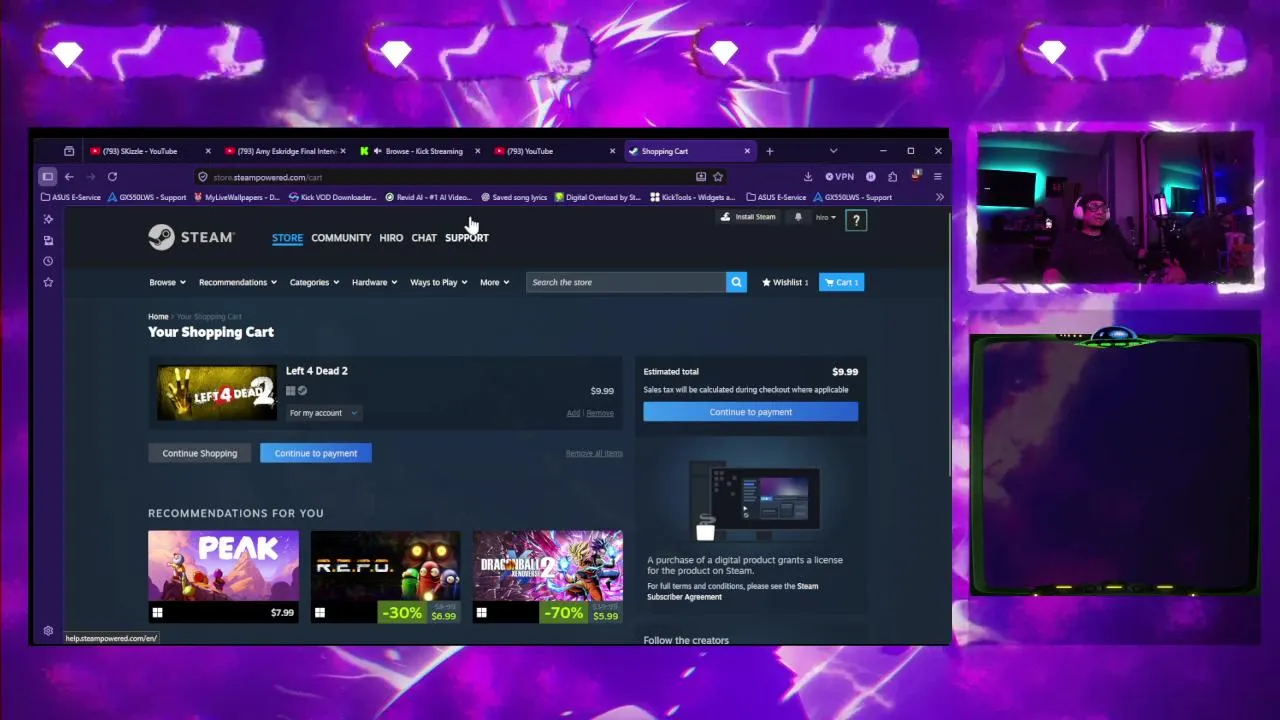Open the Wishlist with star icon

785,282
